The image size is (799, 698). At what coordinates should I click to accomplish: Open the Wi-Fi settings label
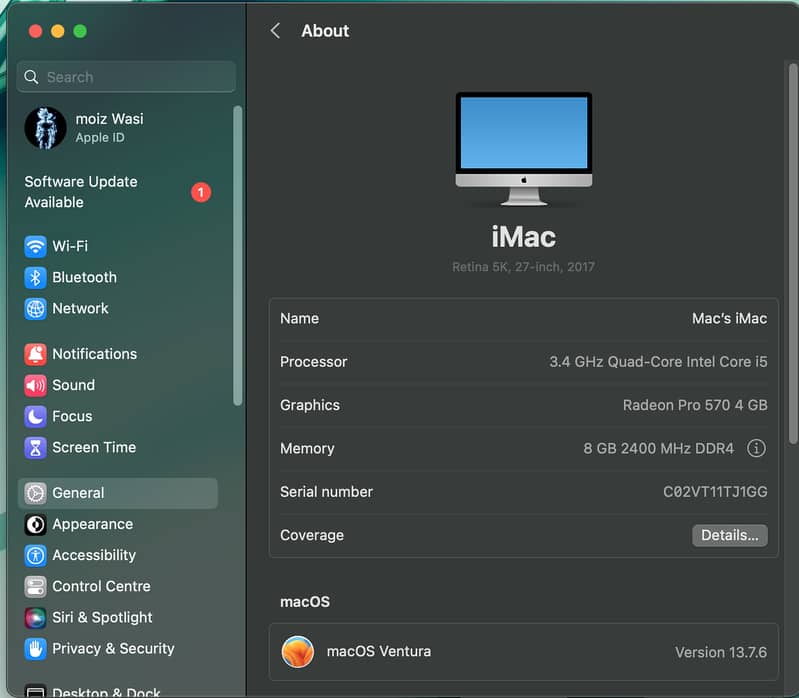[70, 246]
